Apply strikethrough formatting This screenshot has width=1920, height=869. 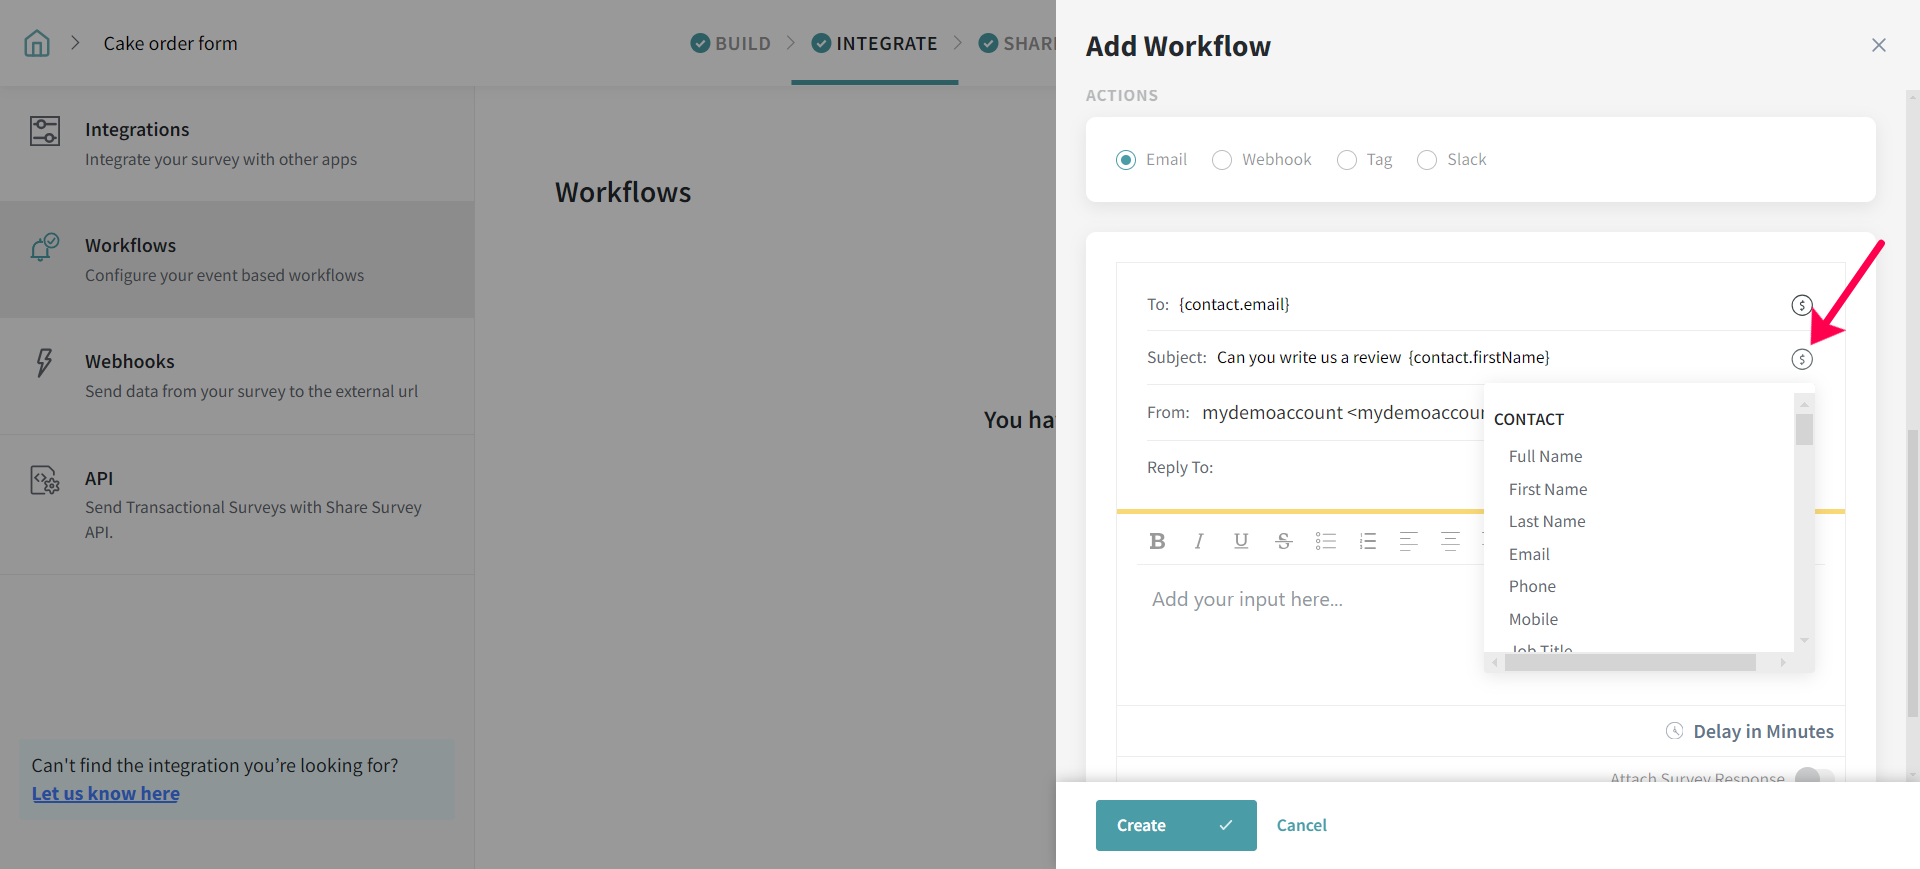[x=1284, y=541]
